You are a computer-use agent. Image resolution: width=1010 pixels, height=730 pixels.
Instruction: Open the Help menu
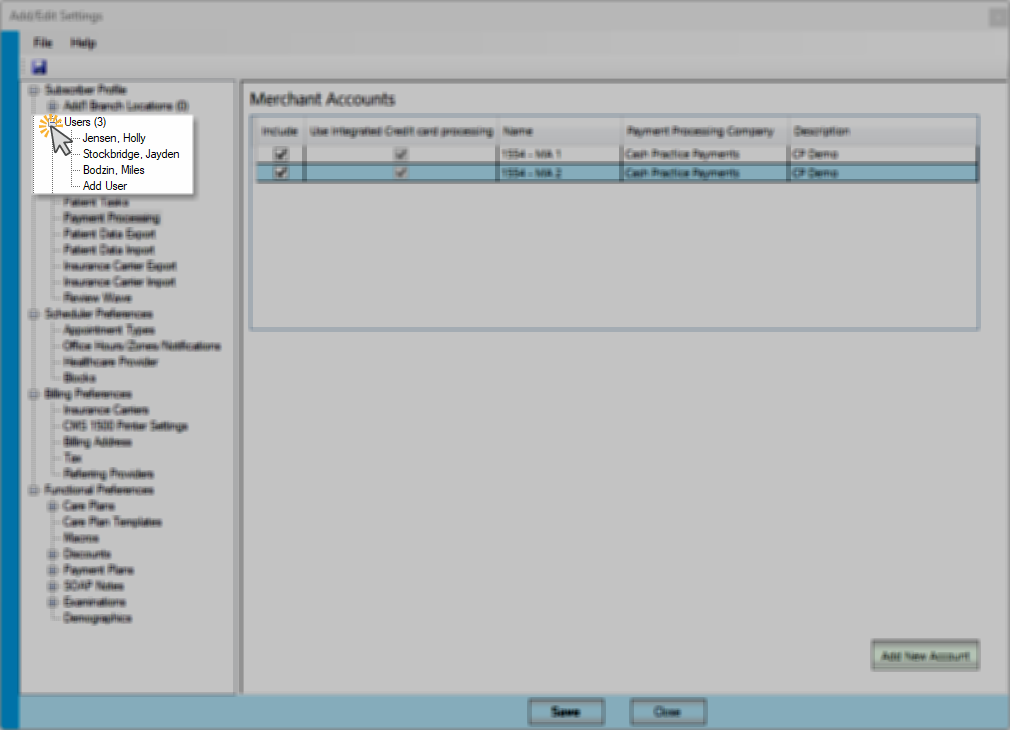(83, 43)
